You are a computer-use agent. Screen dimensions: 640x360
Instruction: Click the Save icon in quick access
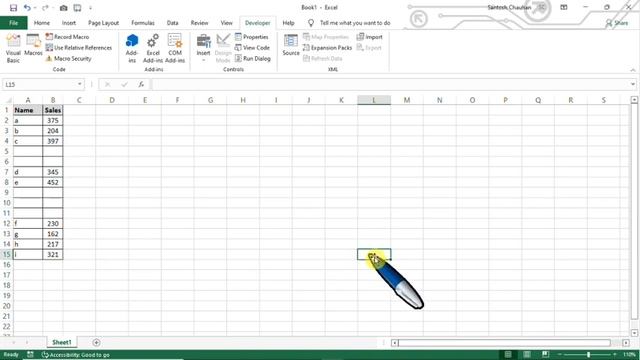pyautogui.click(x=13, y=8)
